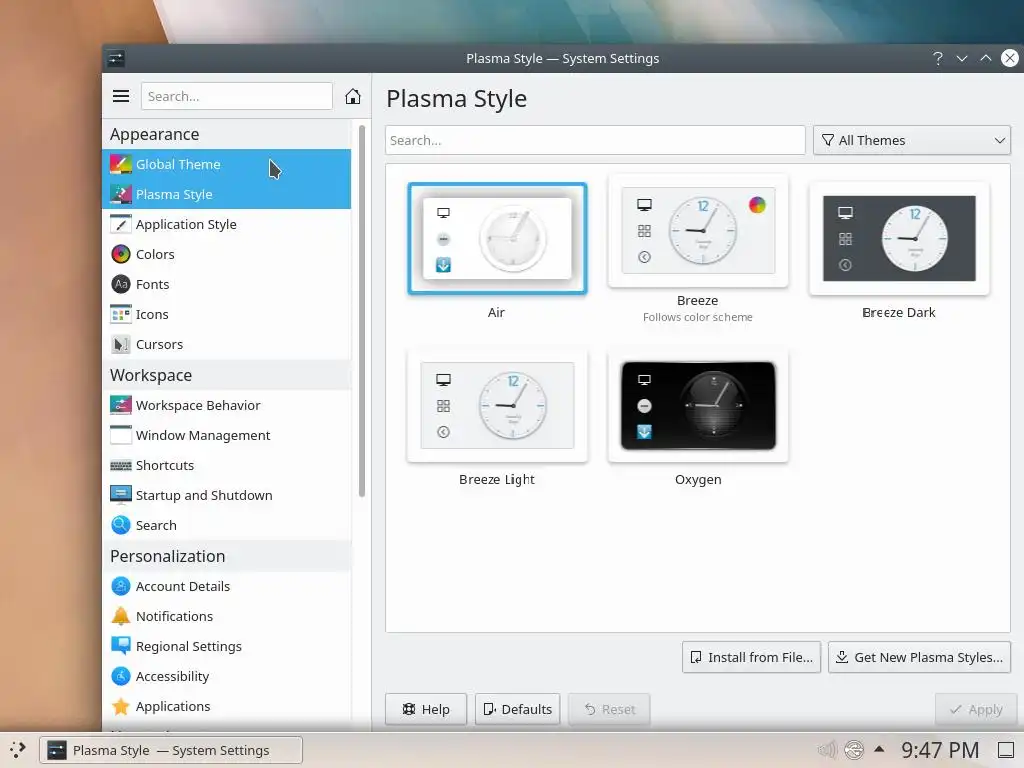Go to the home overview icon
Image resolution: width=1024 pixels, height=768 pixels.
353,97
